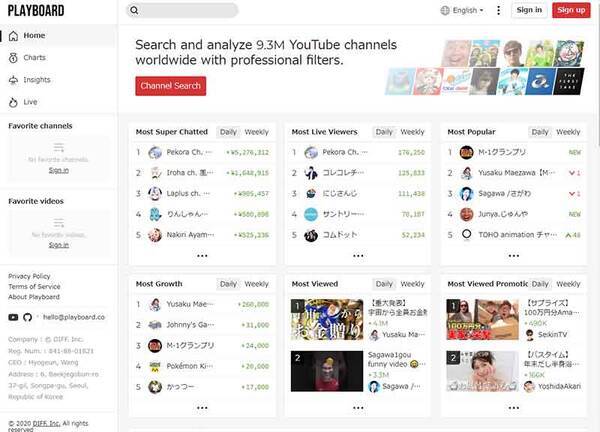Click hello@playboard.co email link
Screen dimensions: 600x432
pos(74,317)
